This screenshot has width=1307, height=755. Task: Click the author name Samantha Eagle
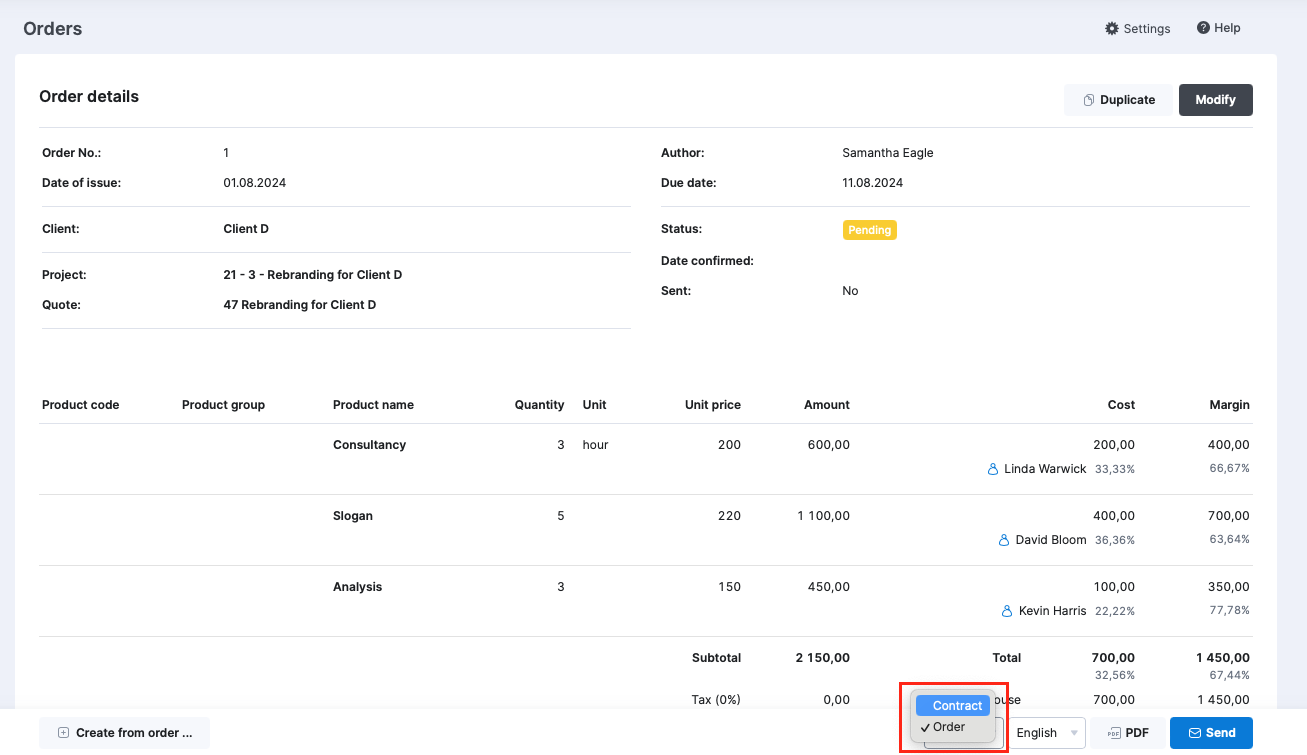point(888,153)
